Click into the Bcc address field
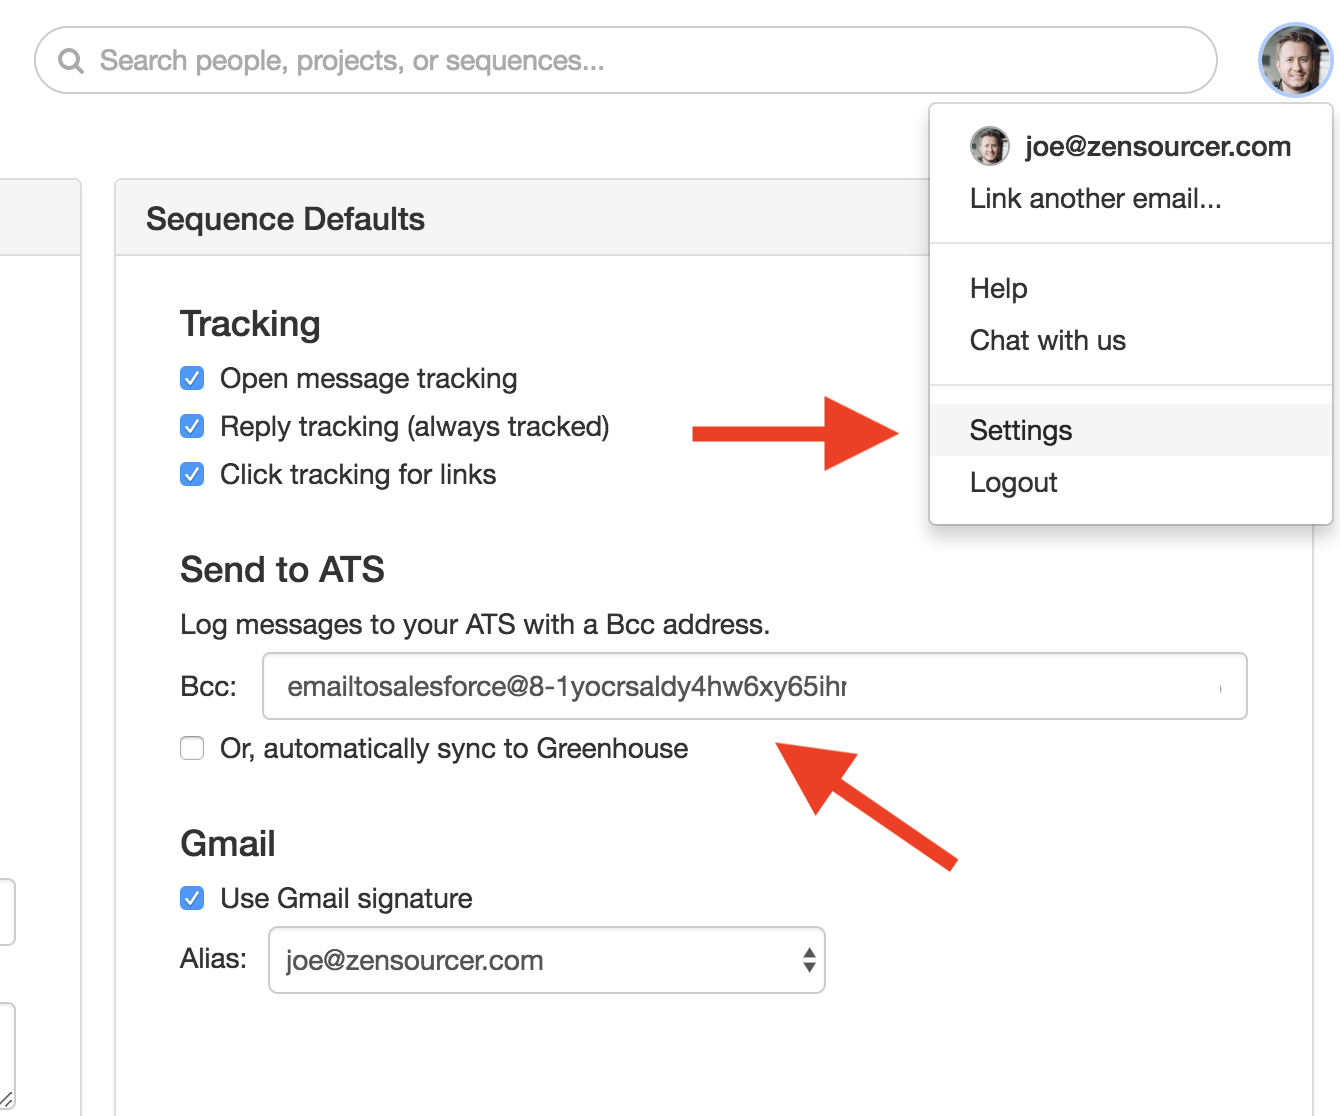 point(754,686)
